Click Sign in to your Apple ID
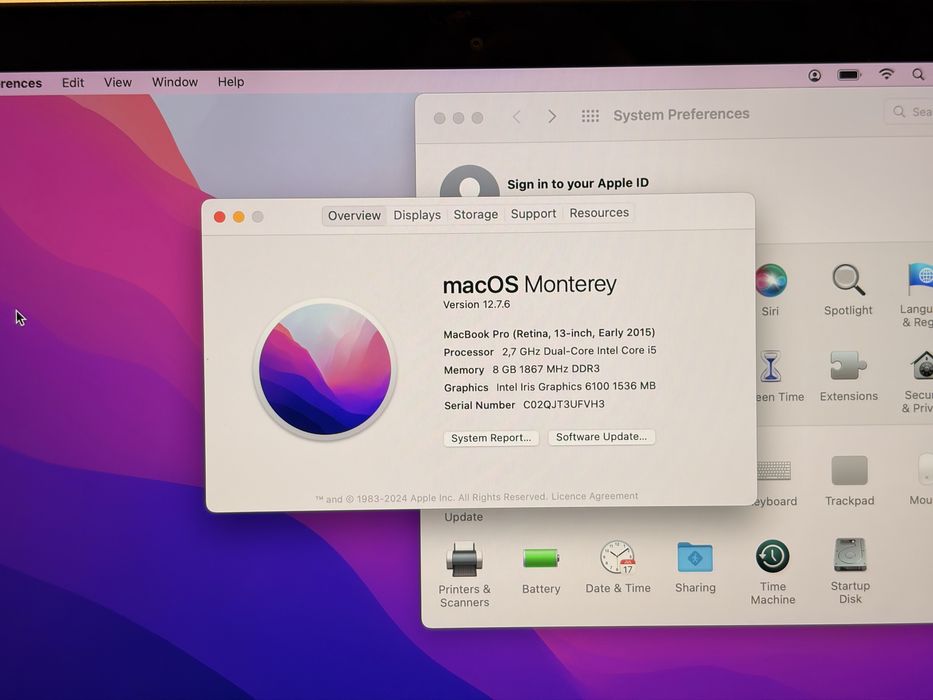933x700 pixels. click(578, 183)
